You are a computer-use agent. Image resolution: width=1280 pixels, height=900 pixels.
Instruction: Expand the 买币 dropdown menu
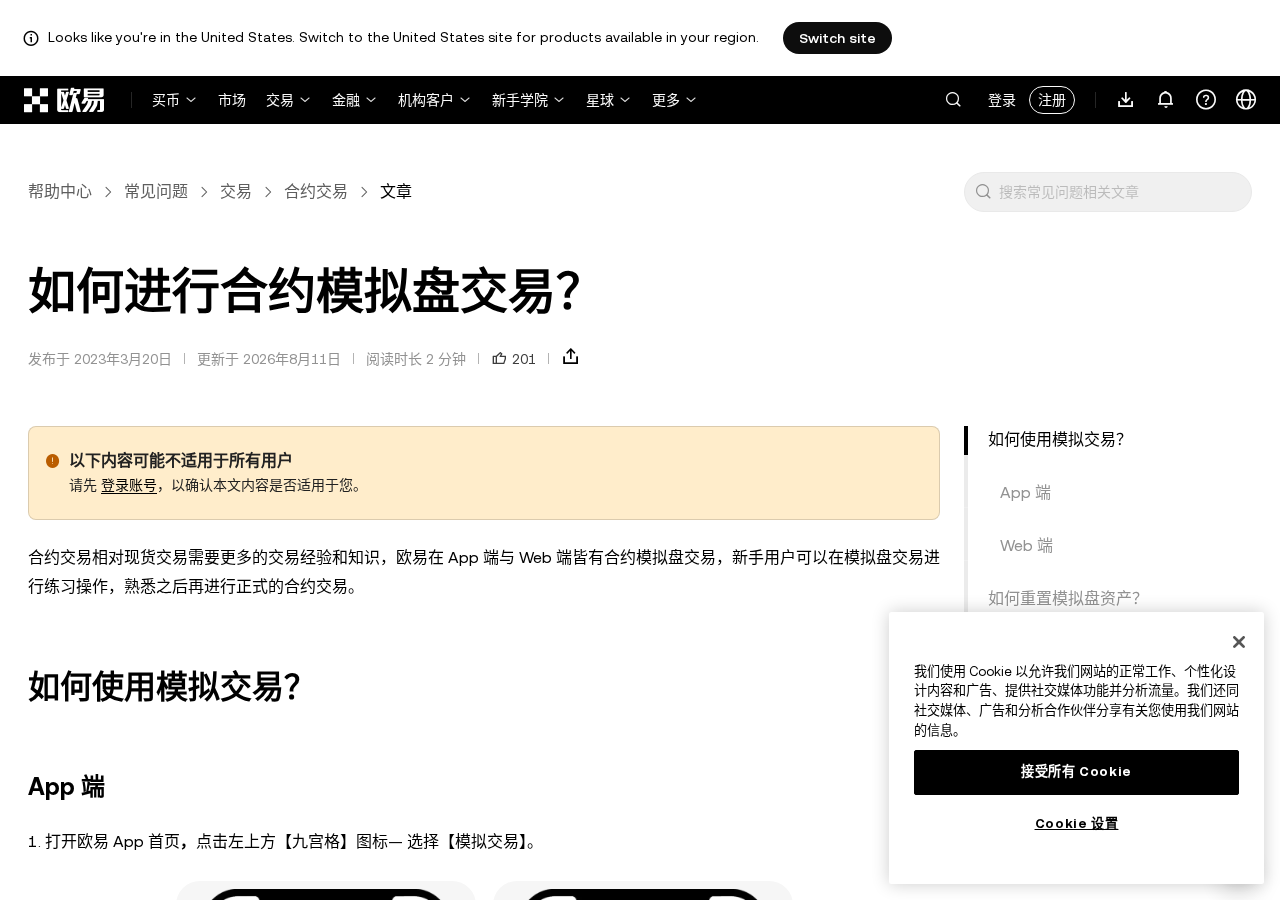(174, 100)
